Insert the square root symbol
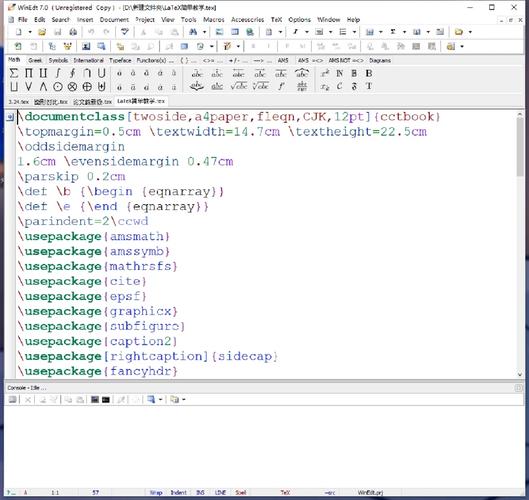 pos(239,86)
